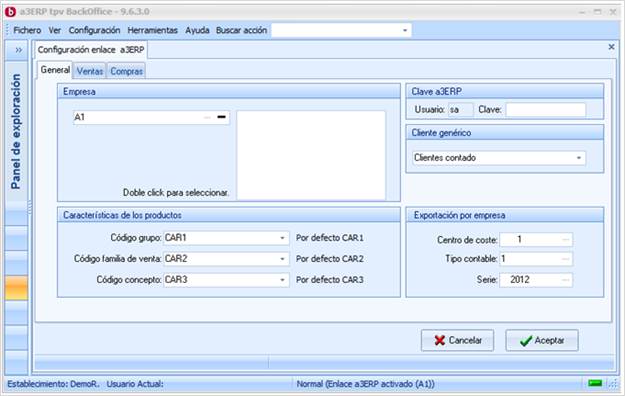Open the Ver menu
The height and width of the screenshot is (396, 625).
tap(55, 30)
